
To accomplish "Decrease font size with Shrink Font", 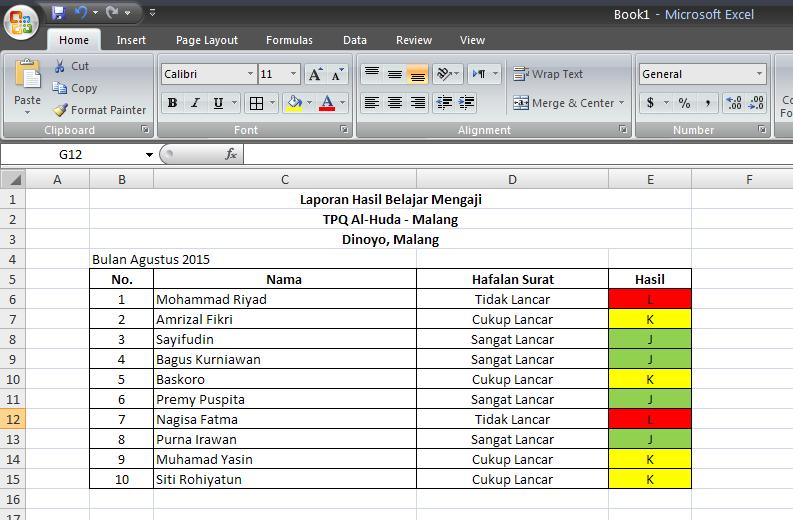I will (x=337, y=74).
